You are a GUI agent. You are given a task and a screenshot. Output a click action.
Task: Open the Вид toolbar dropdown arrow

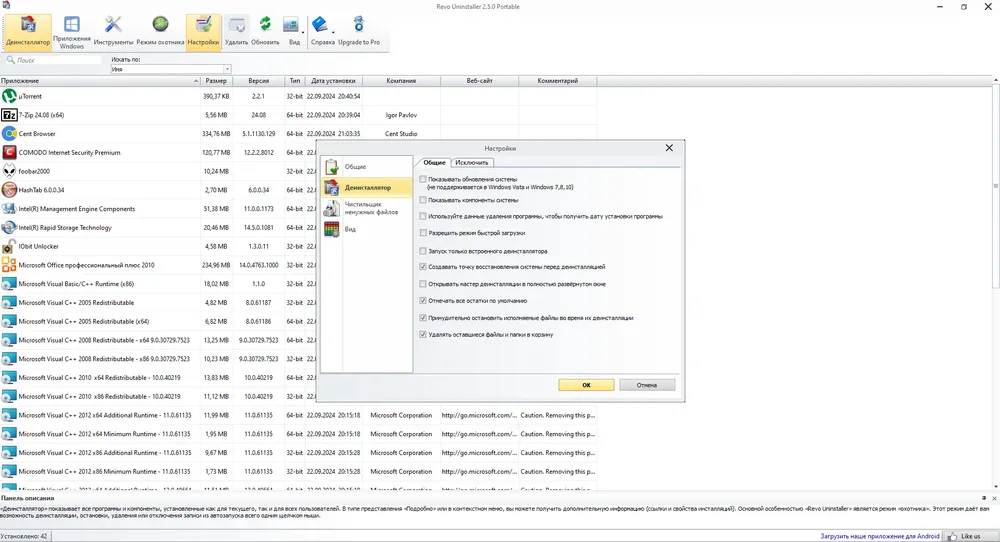click(x=303, y=32)
